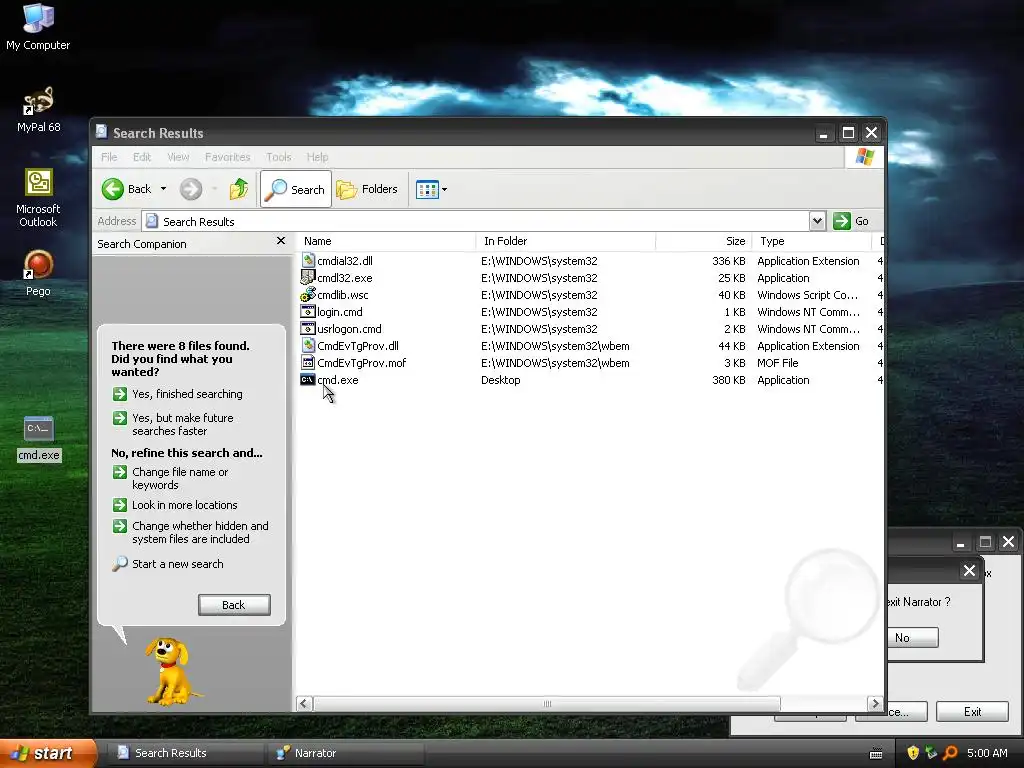This screenshot has height=768, width=1024.
Task: Click Back button in Search Companion
Action: 234,605
